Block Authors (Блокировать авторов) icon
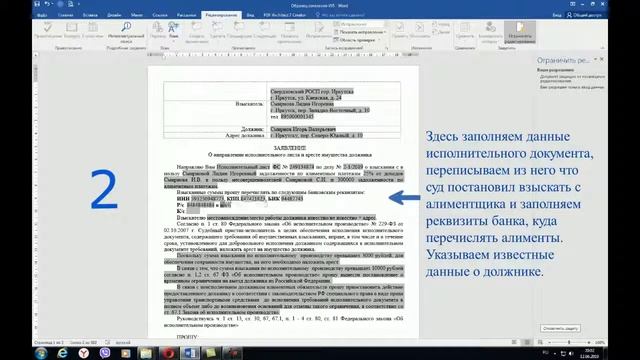The height and width of the screenshot is (360, 640). click(490, 32)
